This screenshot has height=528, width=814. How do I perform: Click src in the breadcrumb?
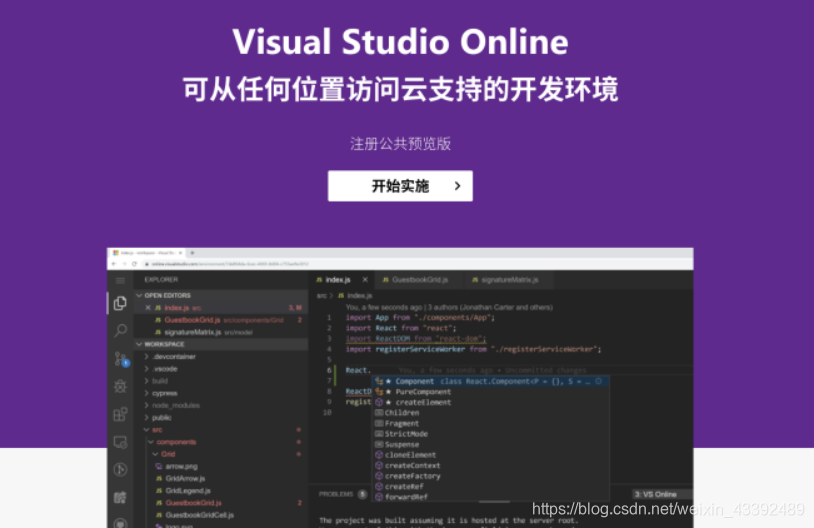322,296
